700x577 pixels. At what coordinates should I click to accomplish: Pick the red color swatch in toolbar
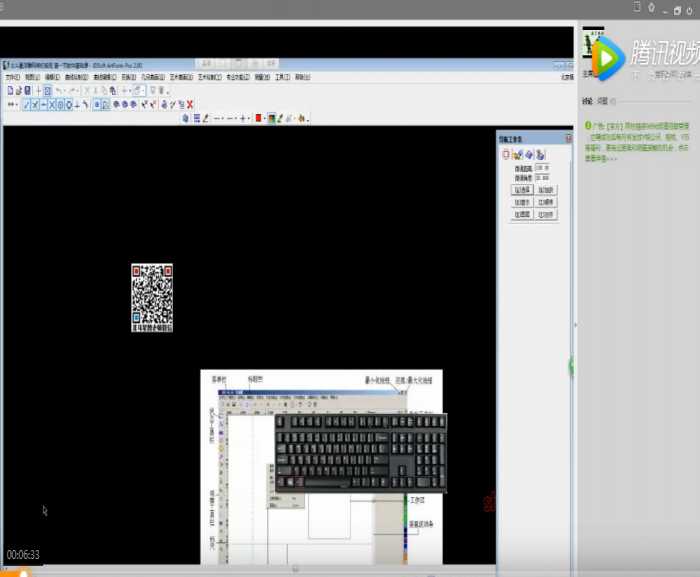pos(258,117)
